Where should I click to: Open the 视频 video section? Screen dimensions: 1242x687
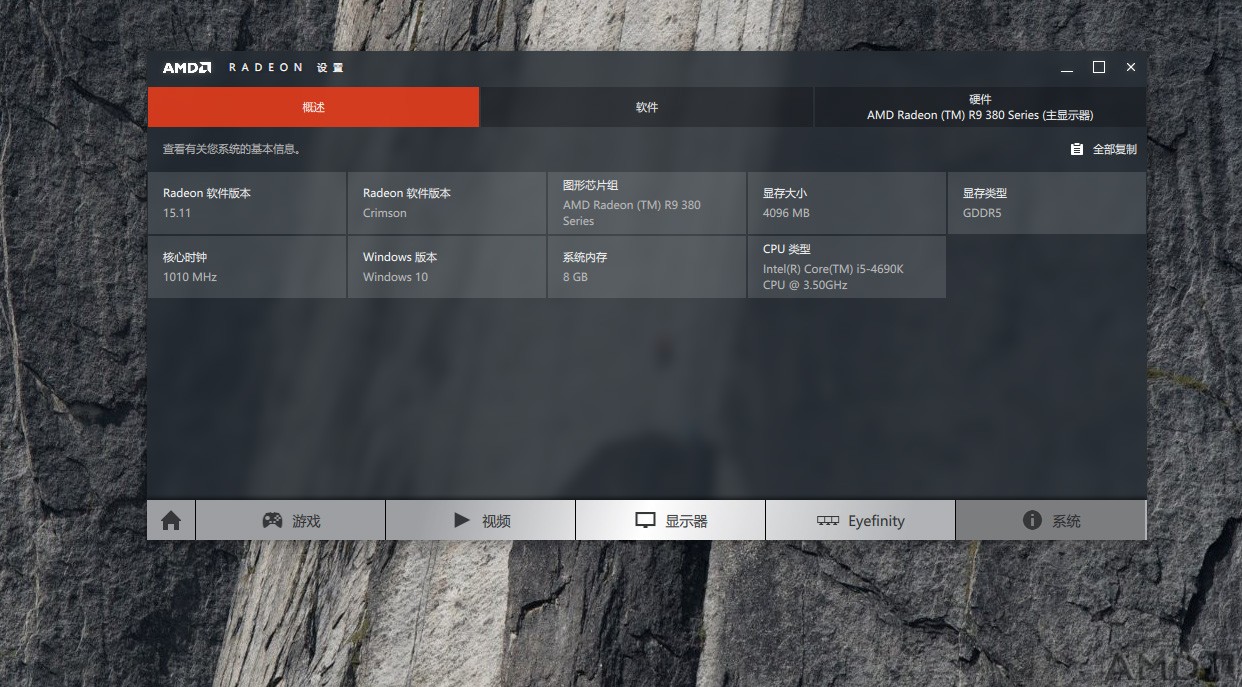pos(481,520)
